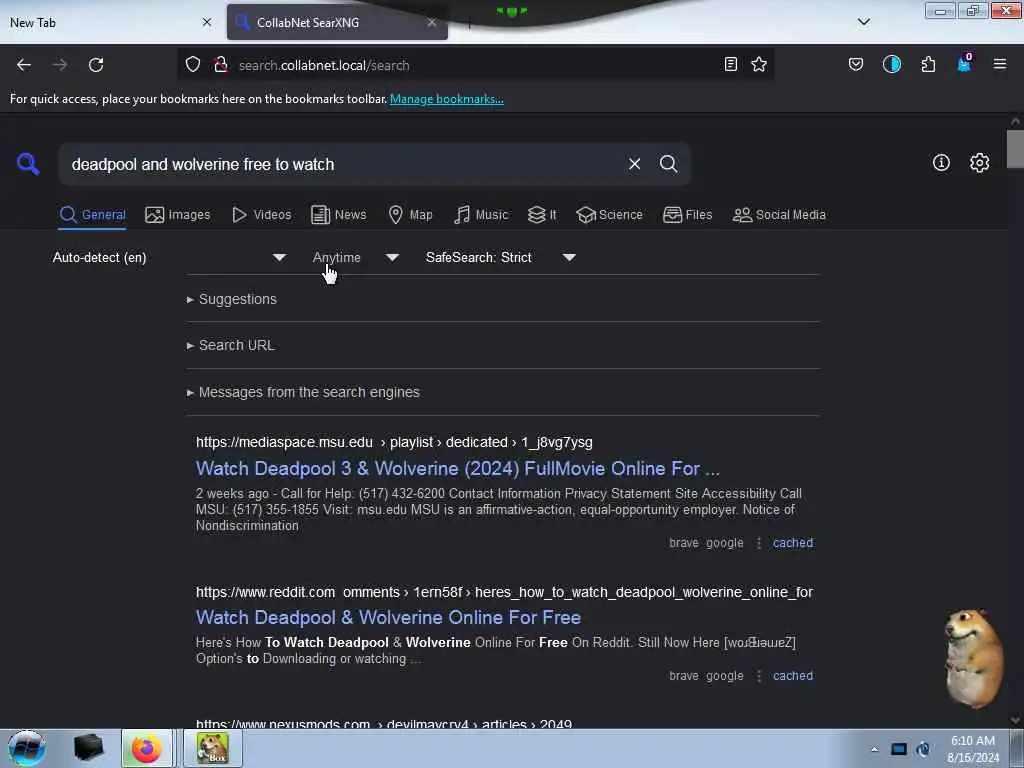Click the page vertical scrollbar thumb
The height and width of the screenshot is (768, 1024).
click(x=1015, y=149)
